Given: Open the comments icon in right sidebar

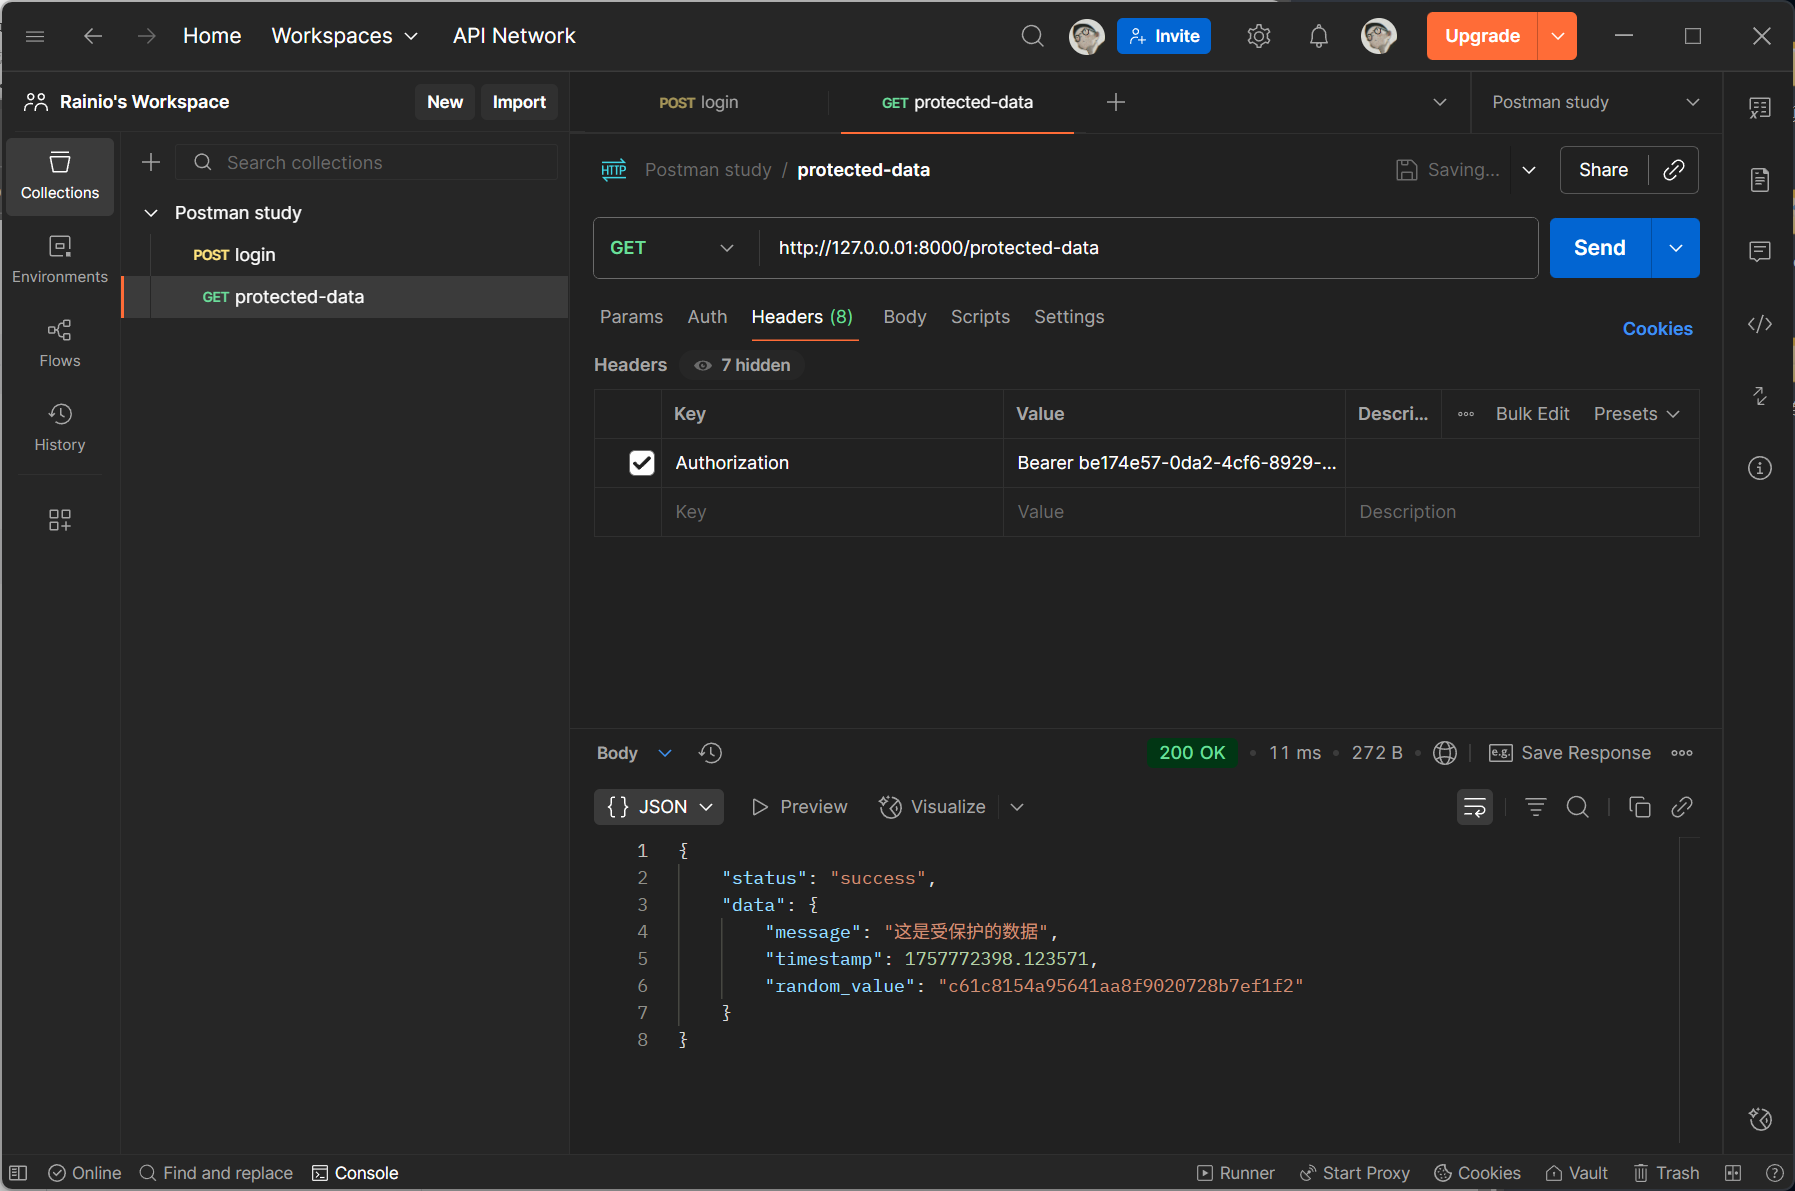Looking at the screenshot, I should [1760, 251].
